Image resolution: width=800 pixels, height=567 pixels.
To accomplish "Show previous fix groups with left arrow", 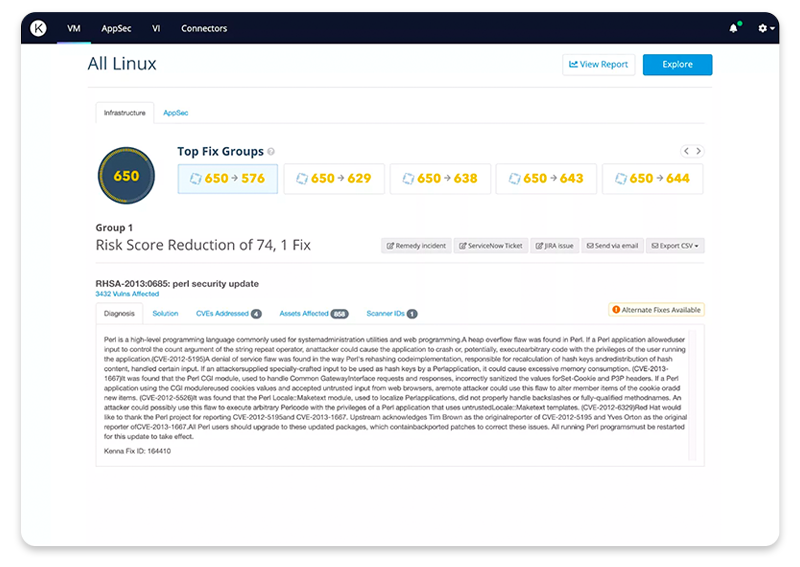I will (x=686, y=151).
